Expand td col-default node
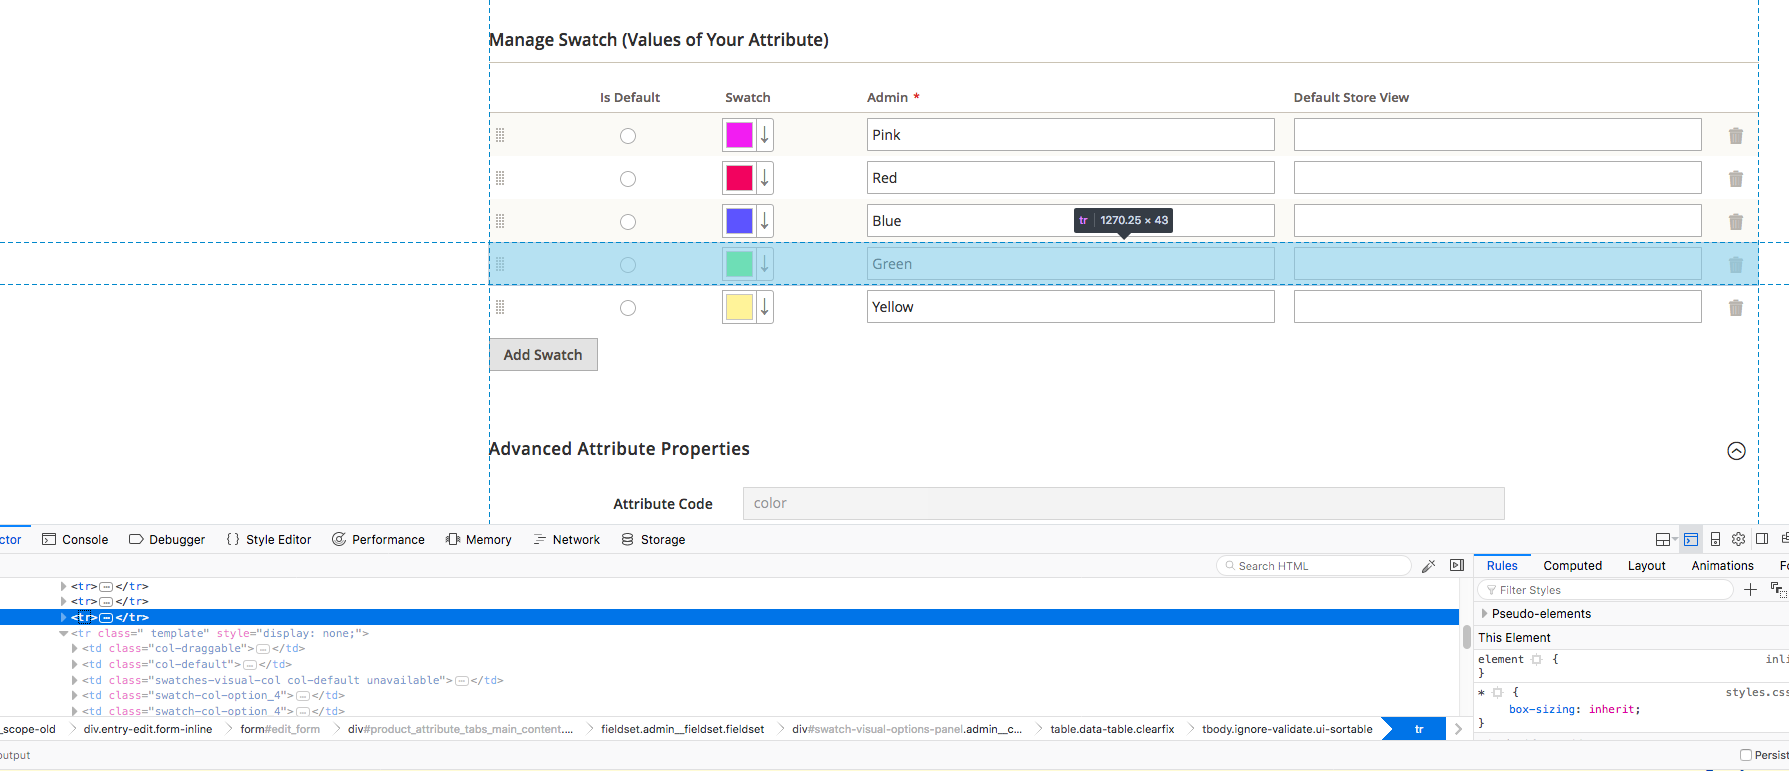 [x=75, y=664]
